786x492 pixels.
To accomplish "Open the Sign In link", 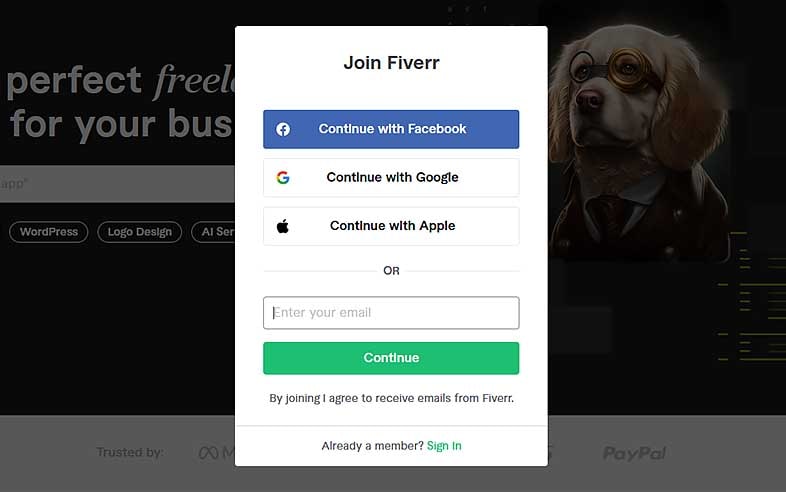I will tap(444, 446).
